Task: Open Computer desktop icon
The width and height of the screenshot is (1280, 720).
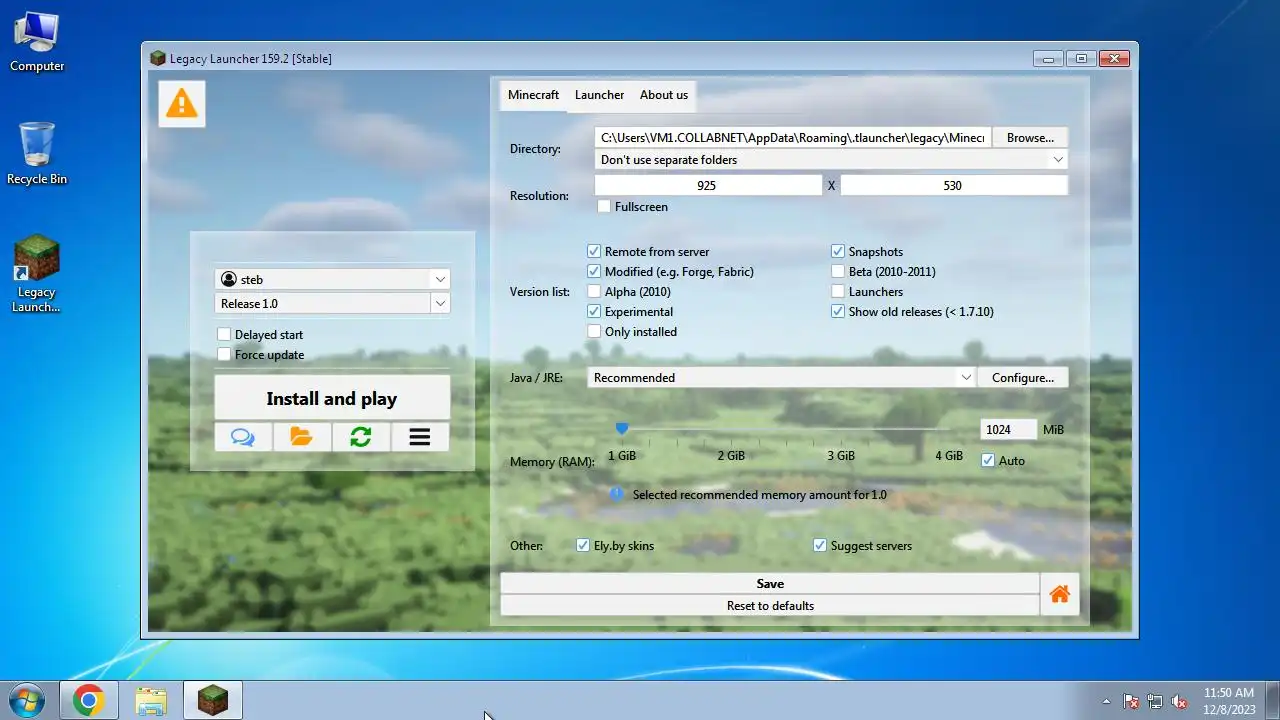Action: point(37,40)
